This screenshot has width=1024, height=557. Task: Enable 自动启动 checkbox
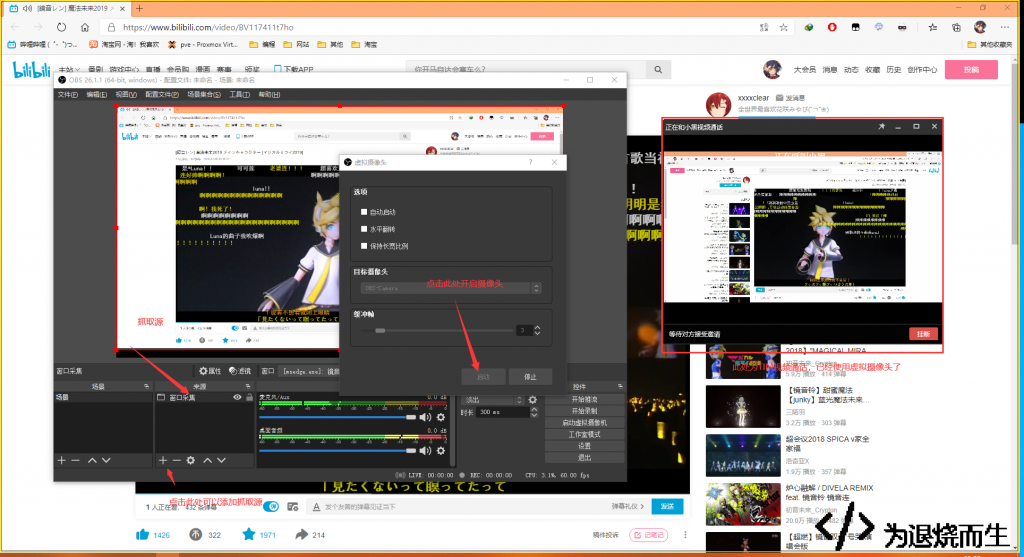[364, 212]
